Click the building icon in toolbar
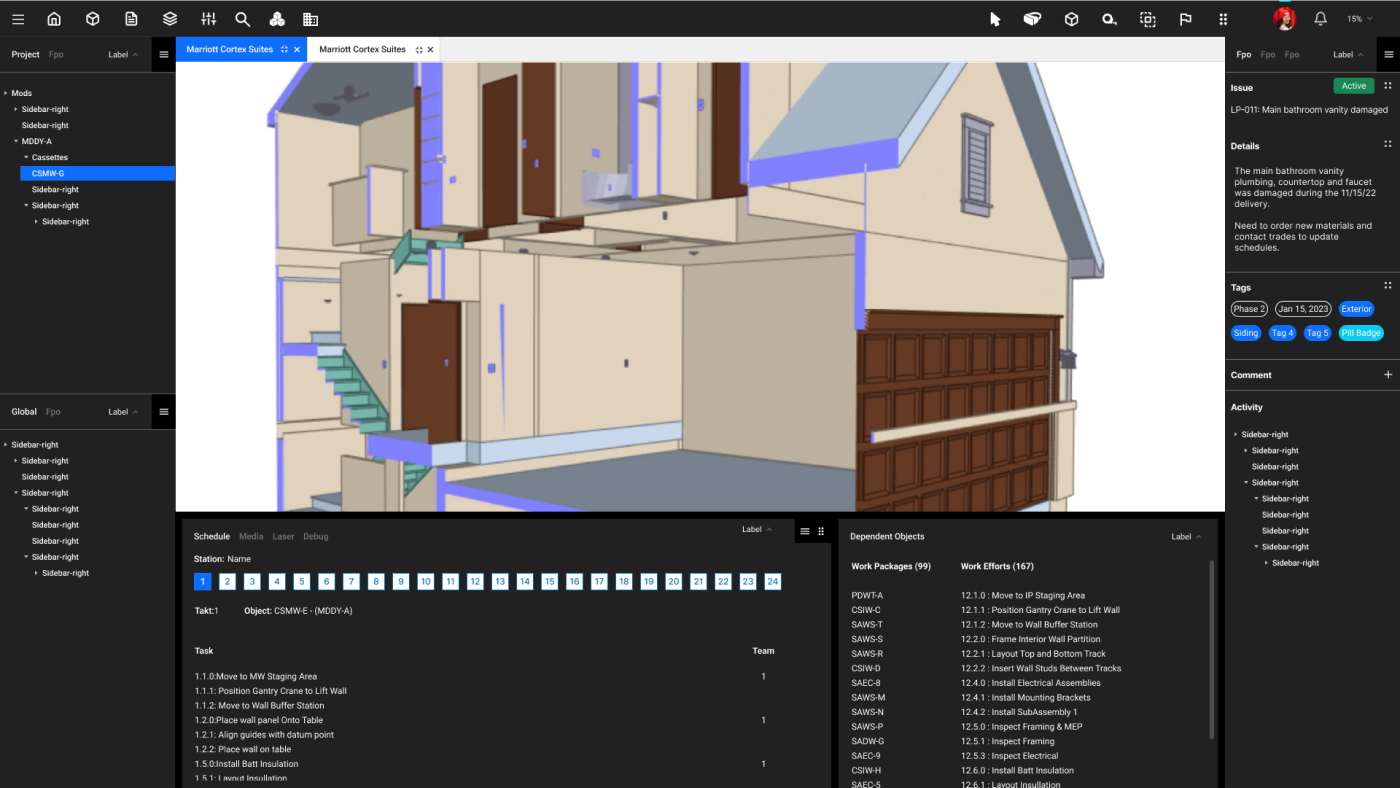This screenshot has height=788, width=1400. (310, 19)
